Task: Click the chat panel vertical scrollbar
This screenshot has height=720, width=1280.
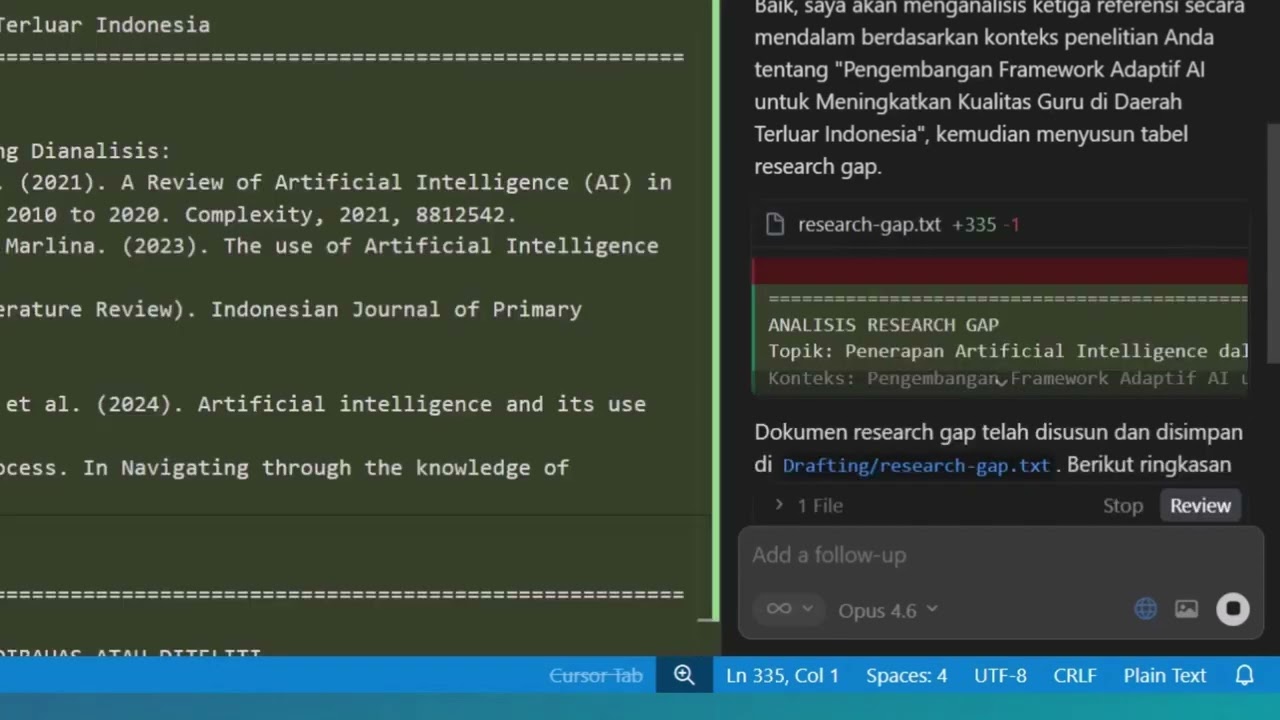Action: point(1273,244)
